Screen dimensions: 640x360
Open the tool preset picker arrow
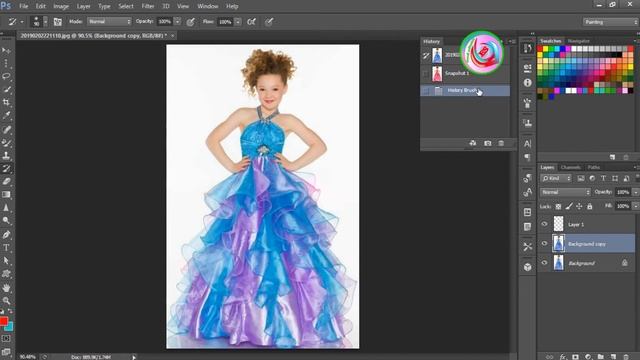22,22
